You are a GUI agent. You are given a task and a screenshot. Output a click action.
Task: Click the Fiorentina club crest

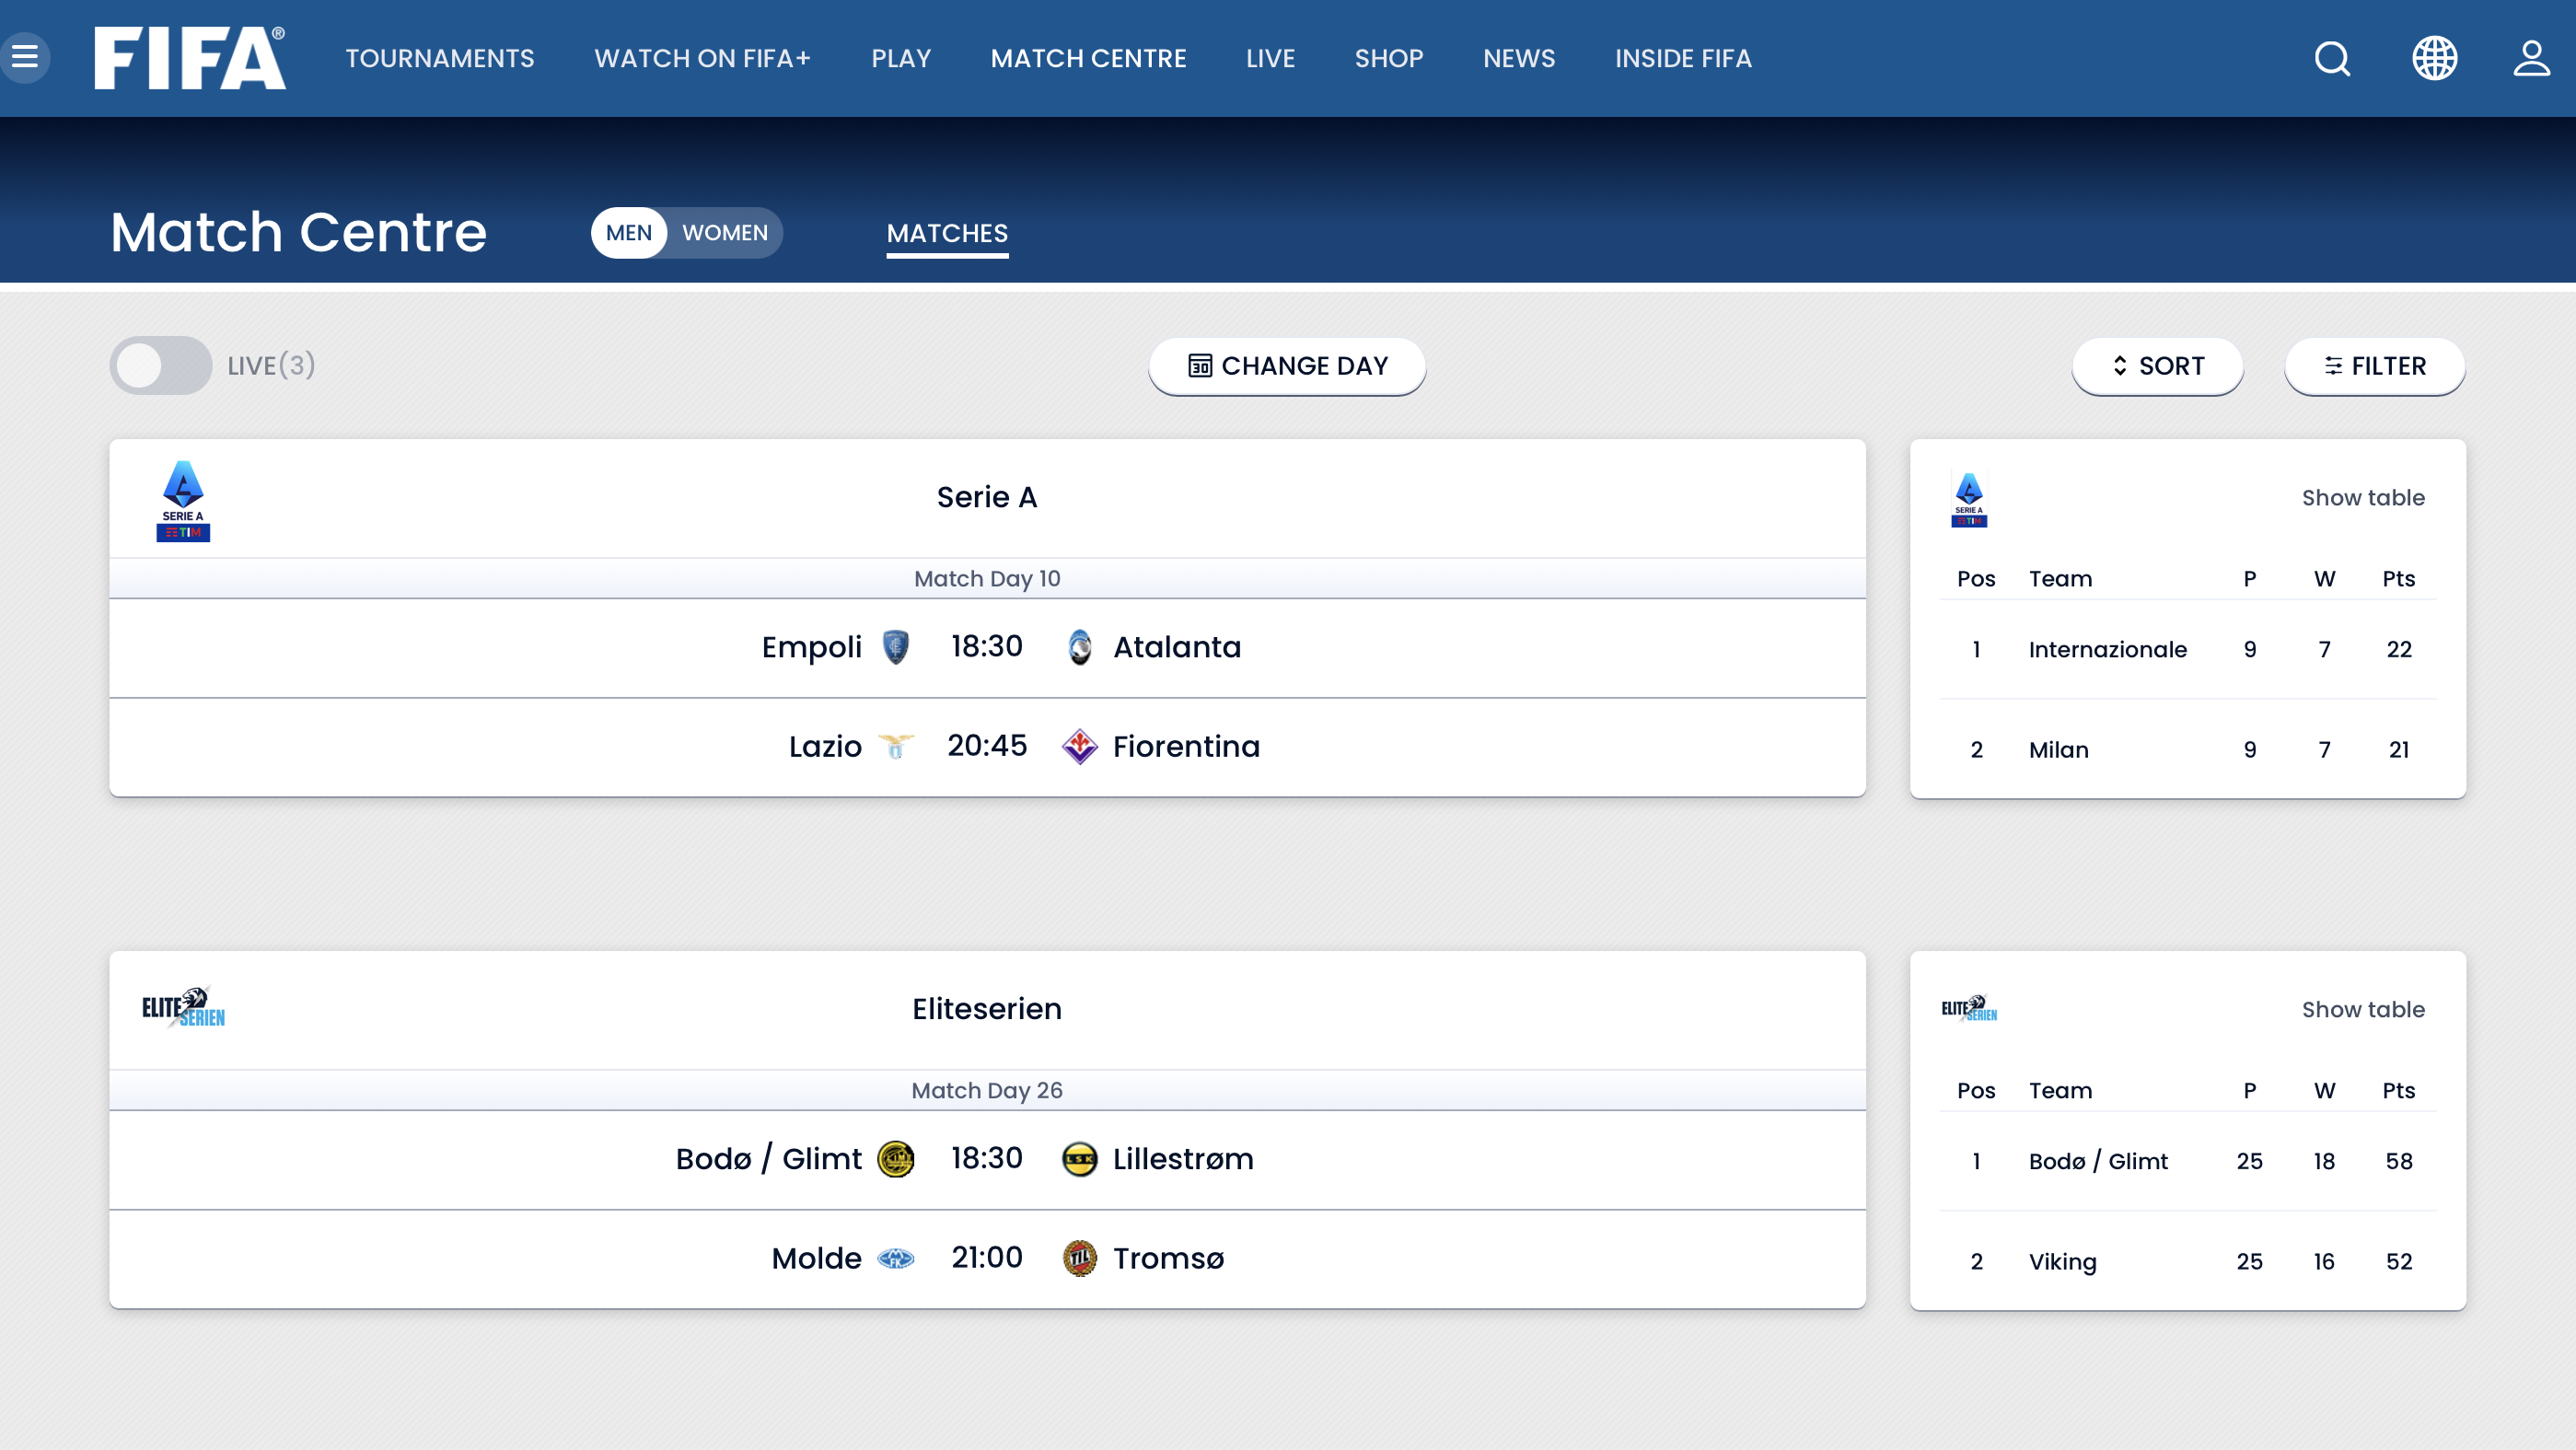click(1080, 746)
